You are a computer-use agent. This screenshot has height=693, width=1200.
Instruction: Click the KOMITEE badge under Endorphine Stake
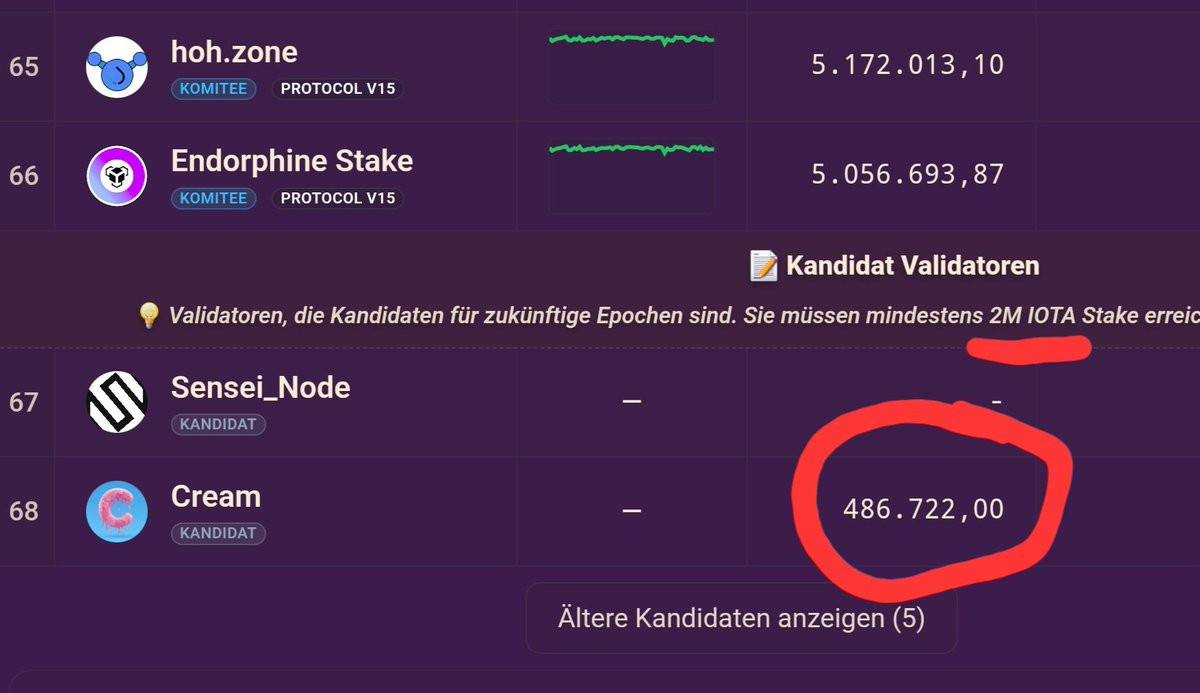click(x=213, y=198)
